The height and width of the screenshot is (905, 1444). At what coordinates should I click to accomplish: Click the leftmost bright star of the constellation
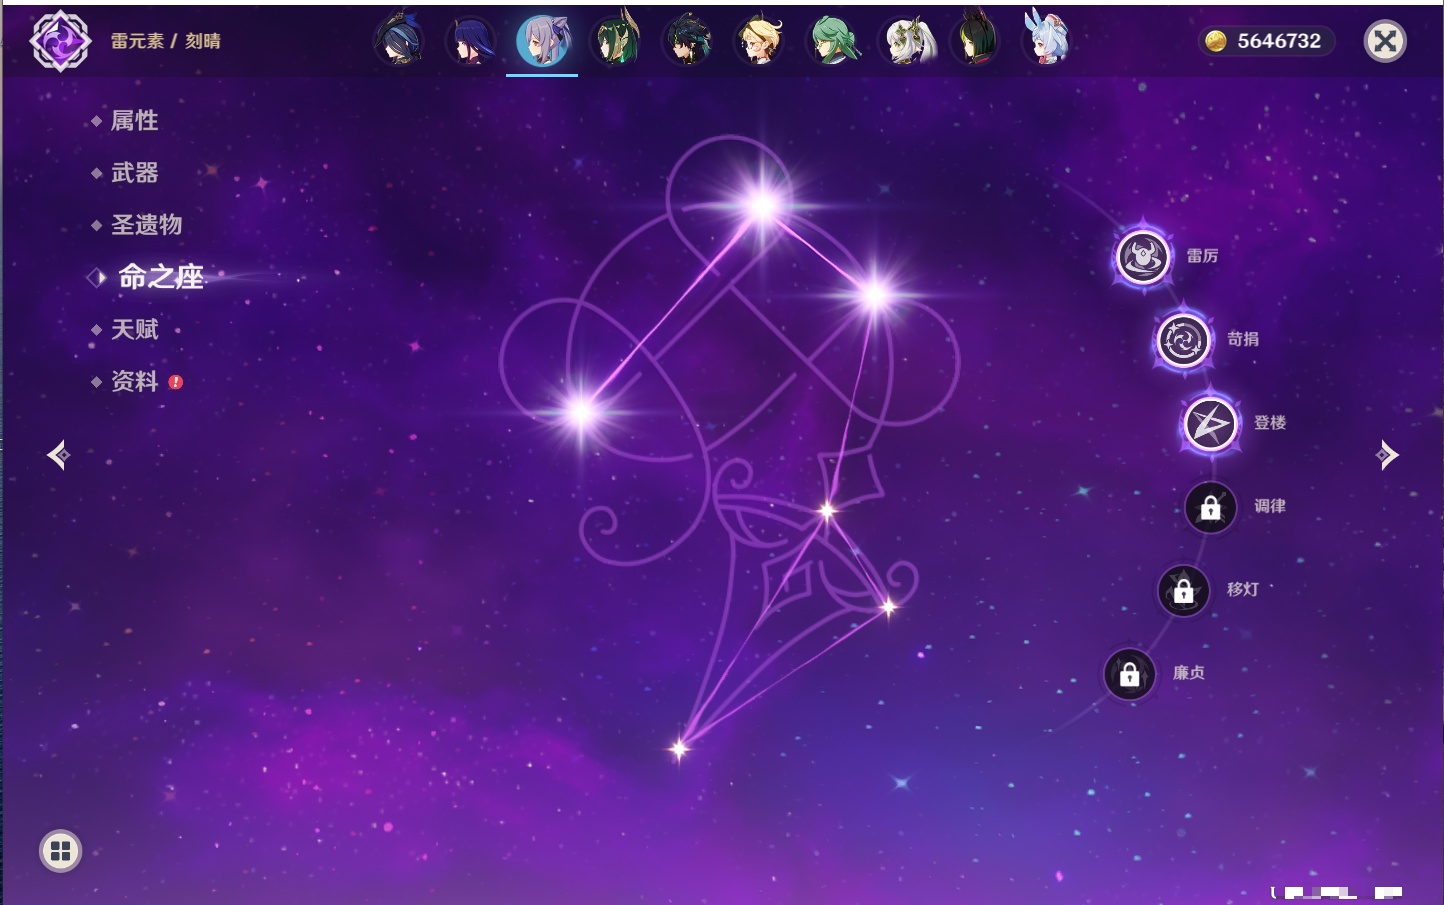(581, 412)
